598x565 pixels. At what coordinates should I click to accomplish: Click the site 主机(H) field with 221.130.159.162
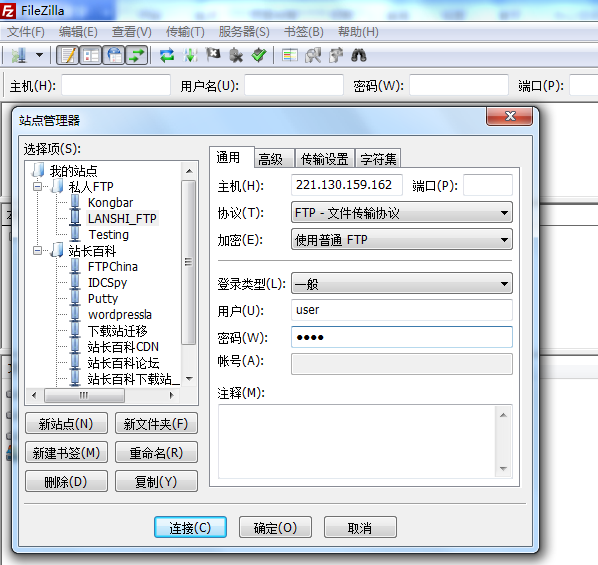tap(347, 185)
